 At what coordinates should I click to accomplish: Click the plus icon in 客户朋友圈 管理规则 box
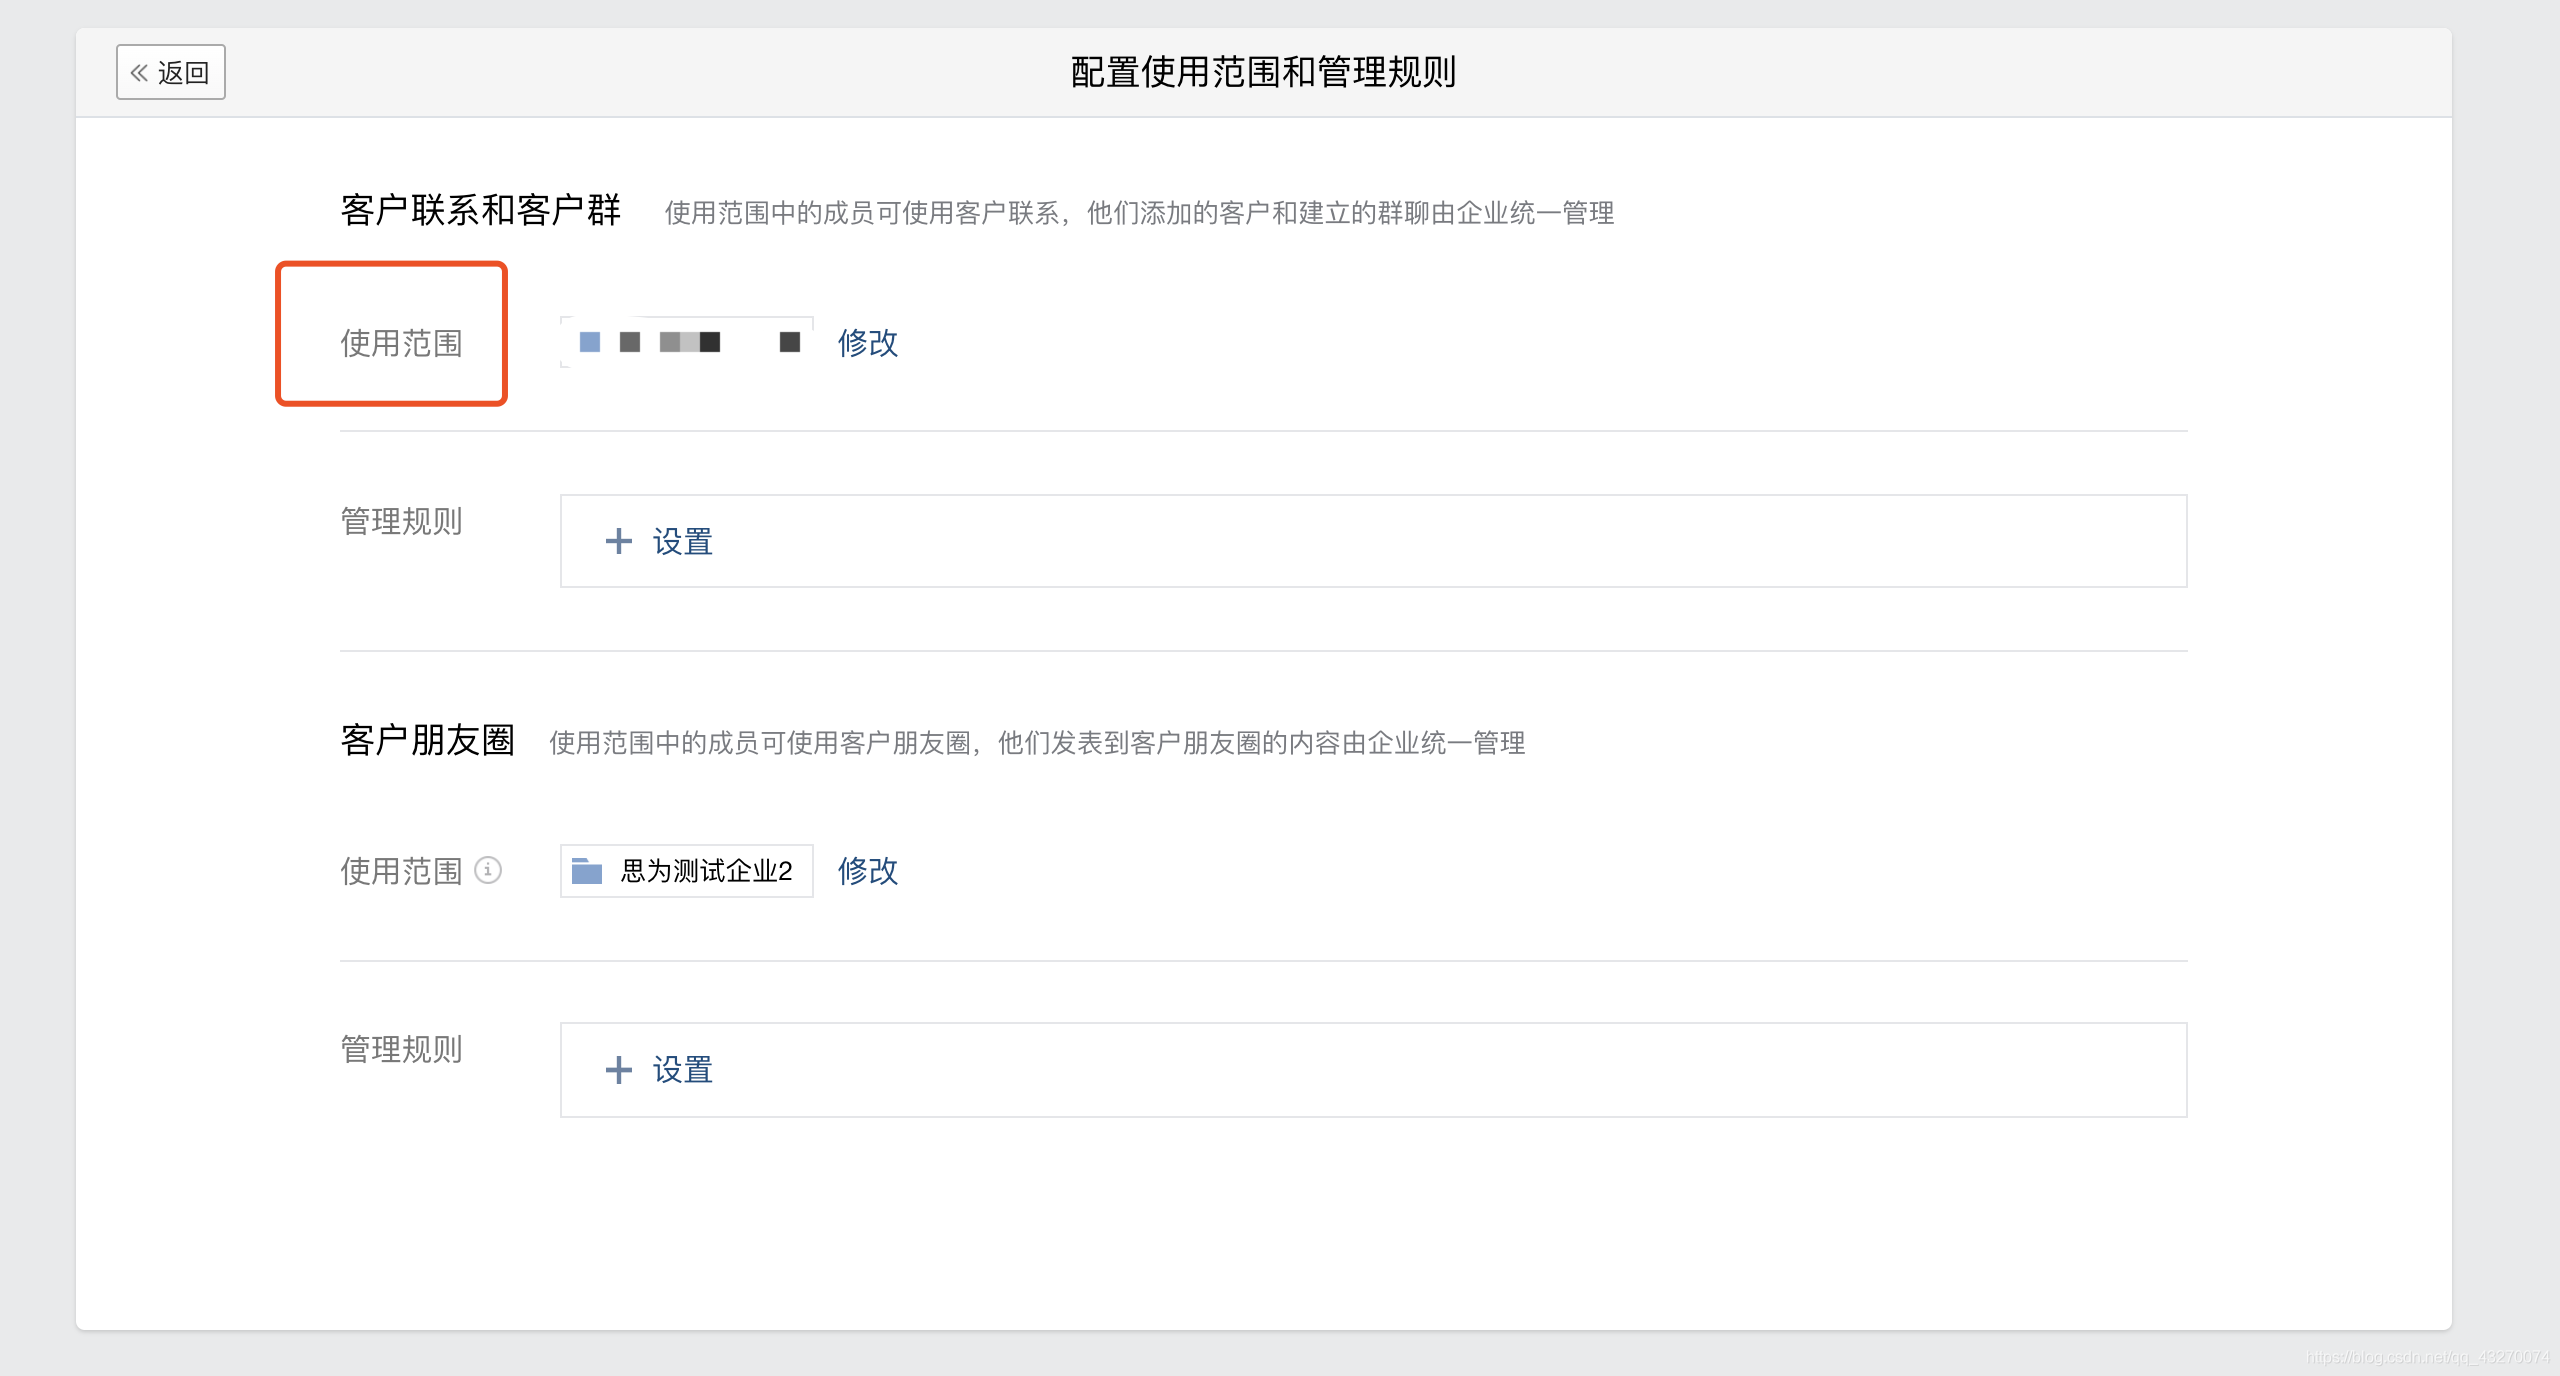(x=619, y=1070)
